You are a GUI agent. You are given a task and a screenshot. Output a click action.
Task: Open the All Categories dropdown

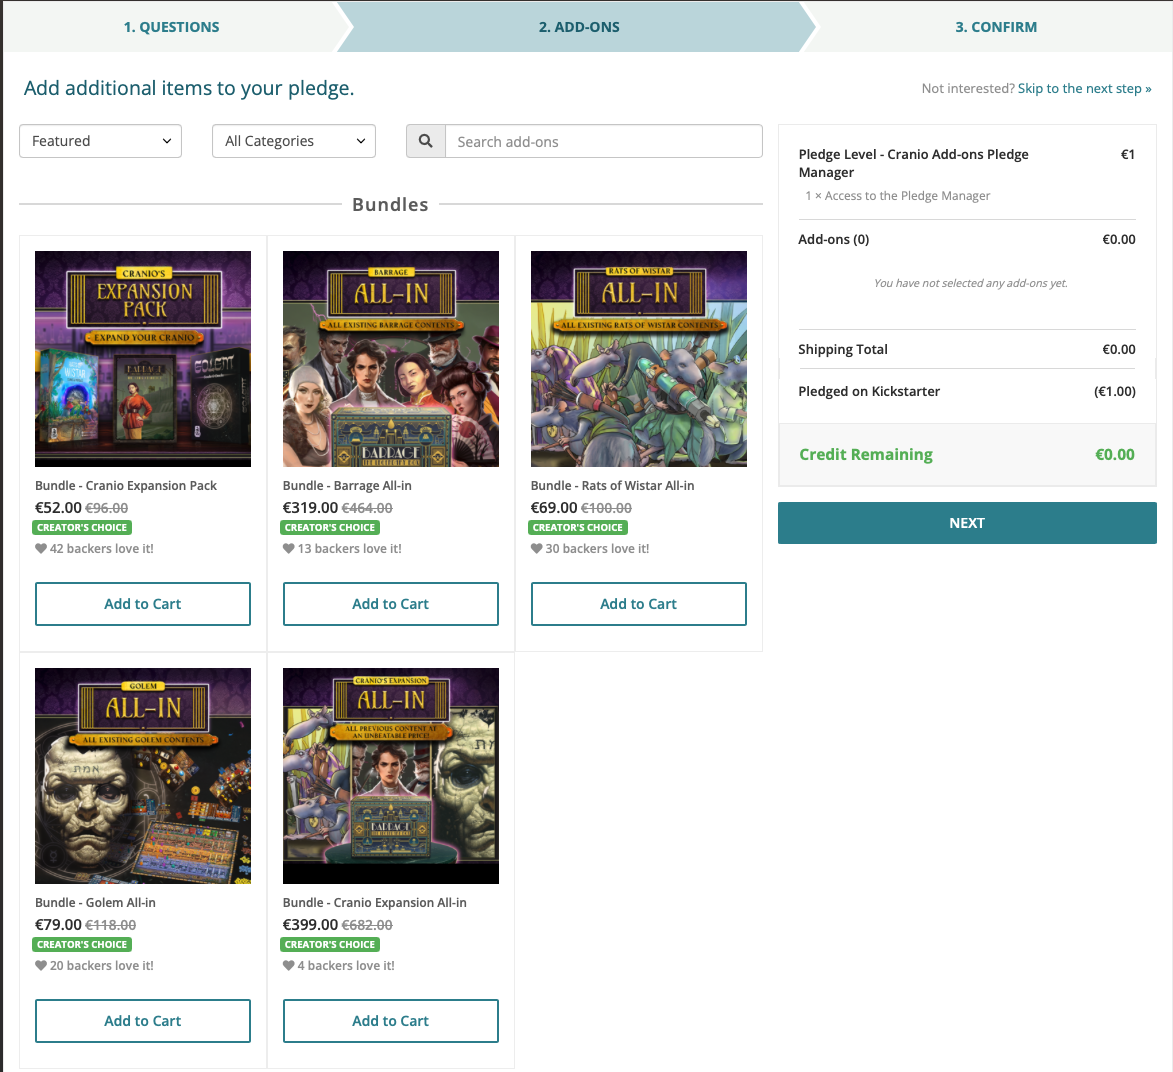(294, 141)
